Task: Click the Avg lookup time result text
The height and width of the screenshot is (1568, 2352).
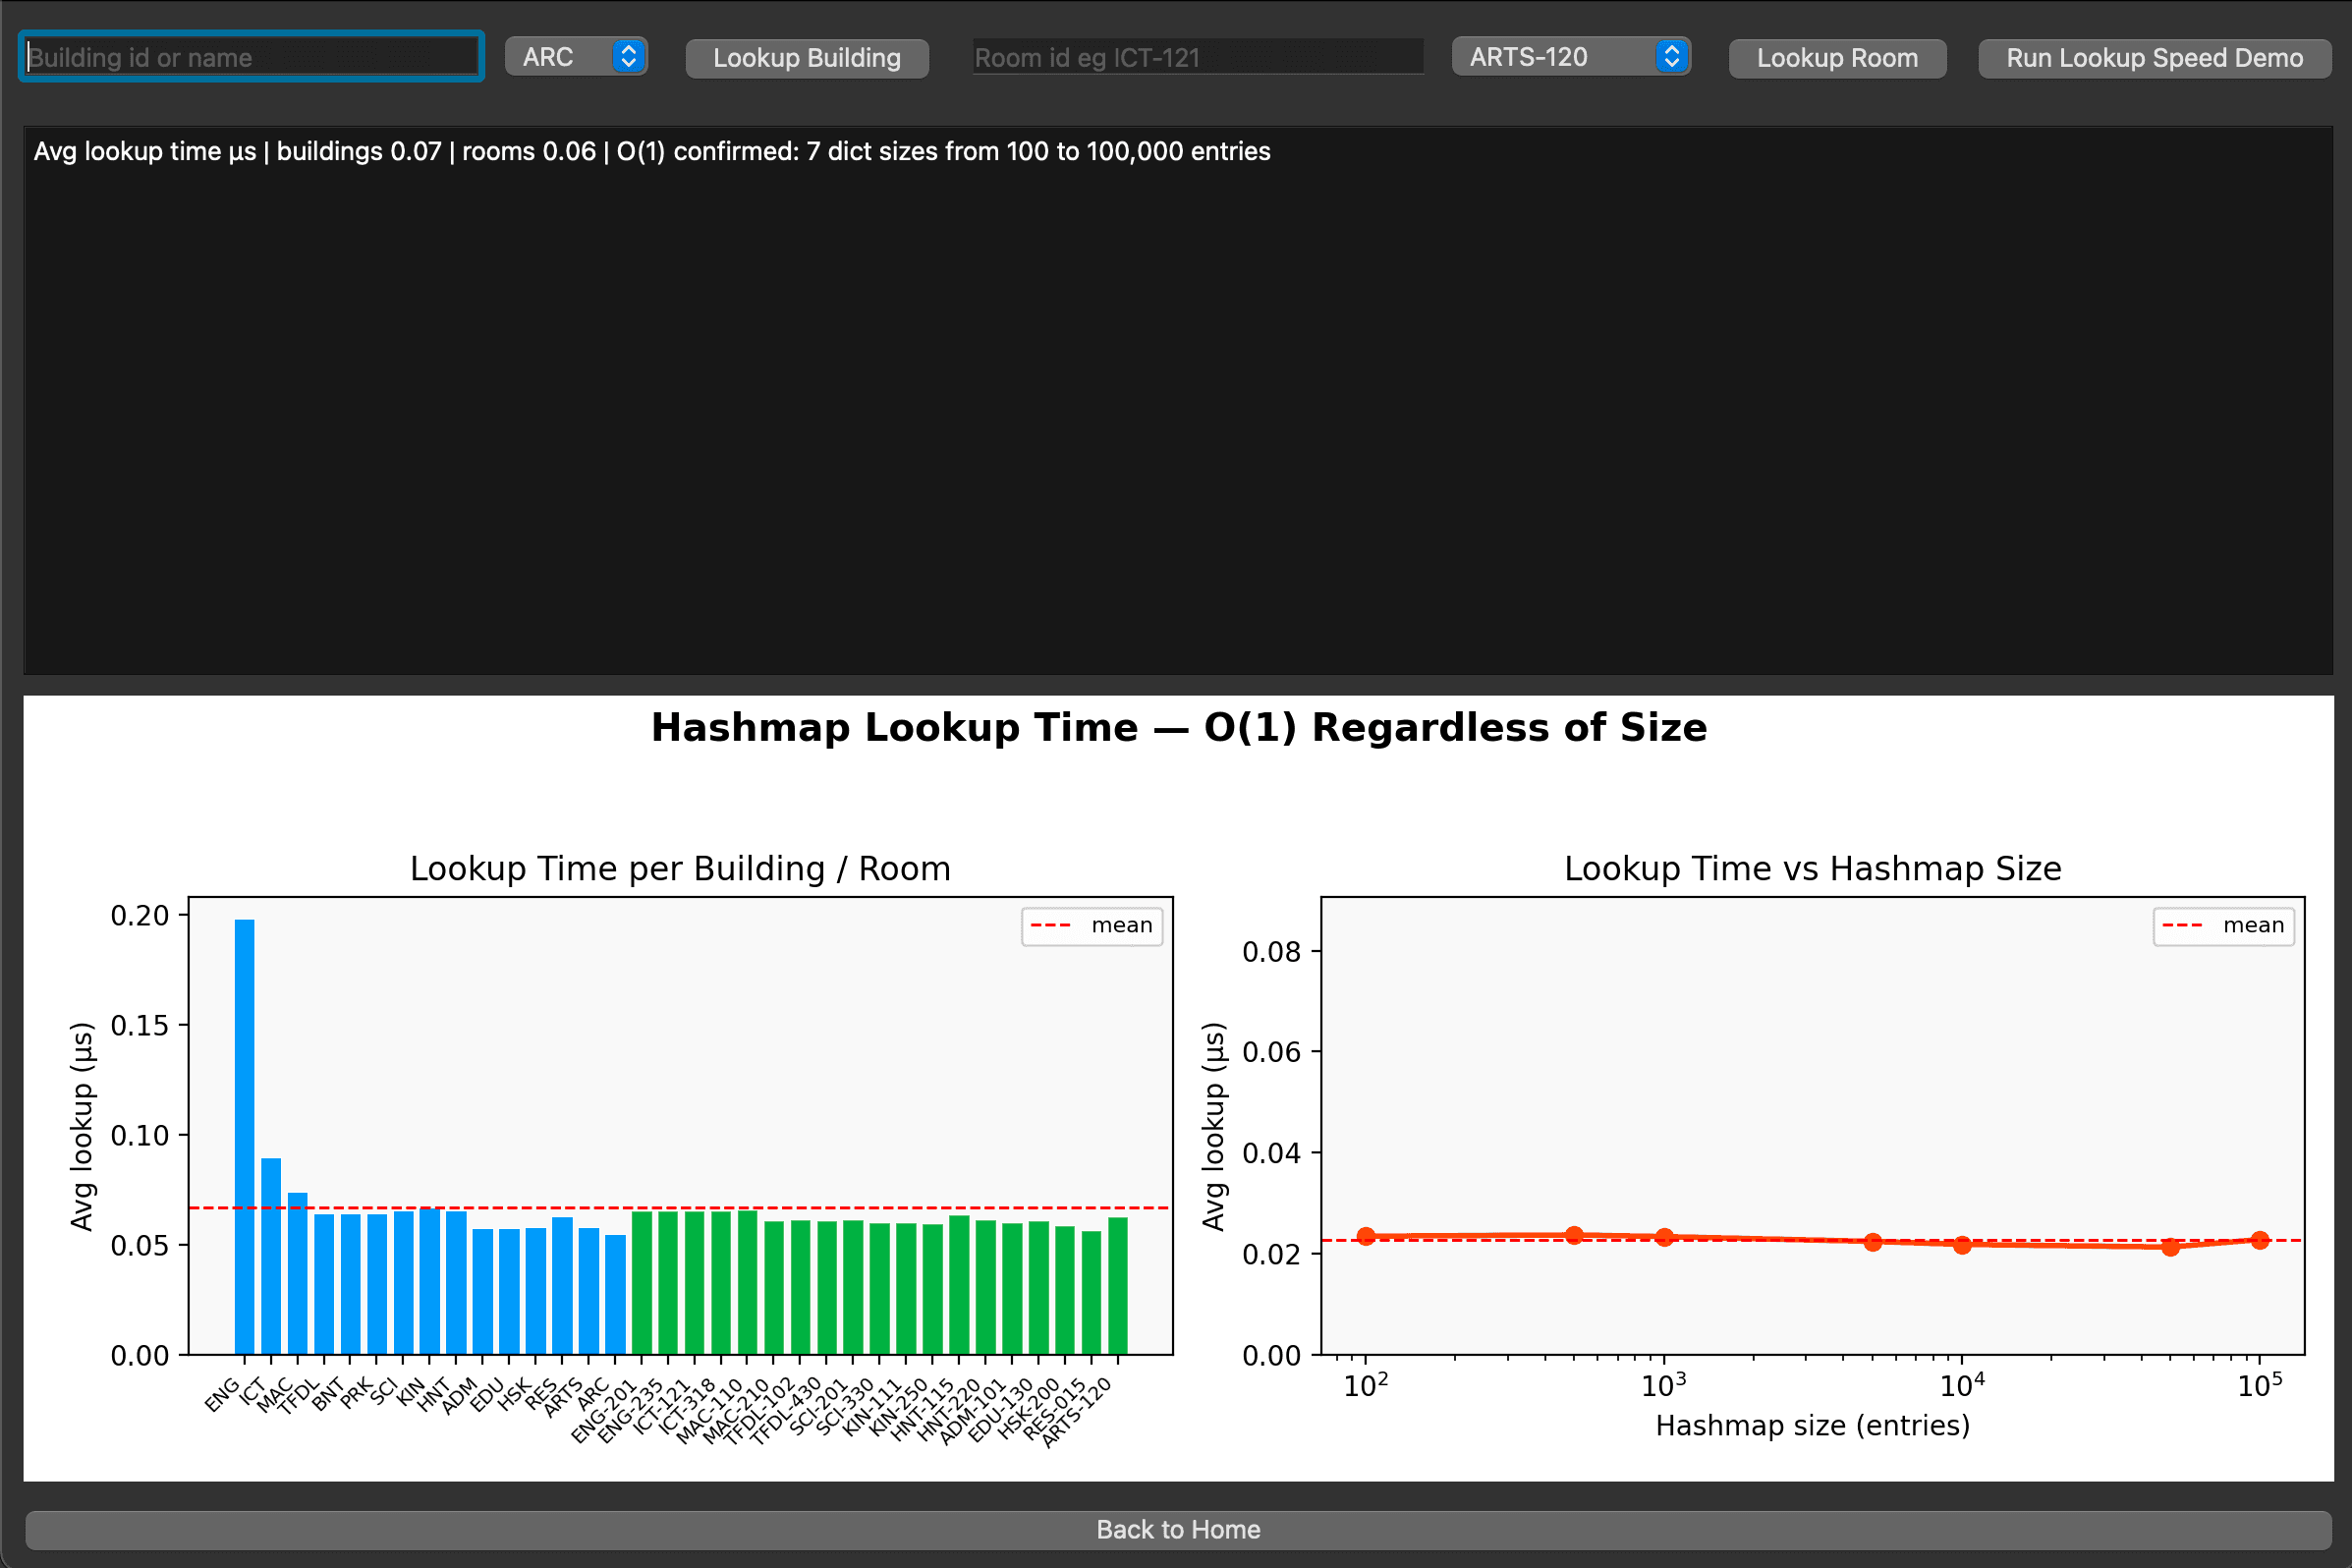Action: pyautogui.click(x=652, y=151)
